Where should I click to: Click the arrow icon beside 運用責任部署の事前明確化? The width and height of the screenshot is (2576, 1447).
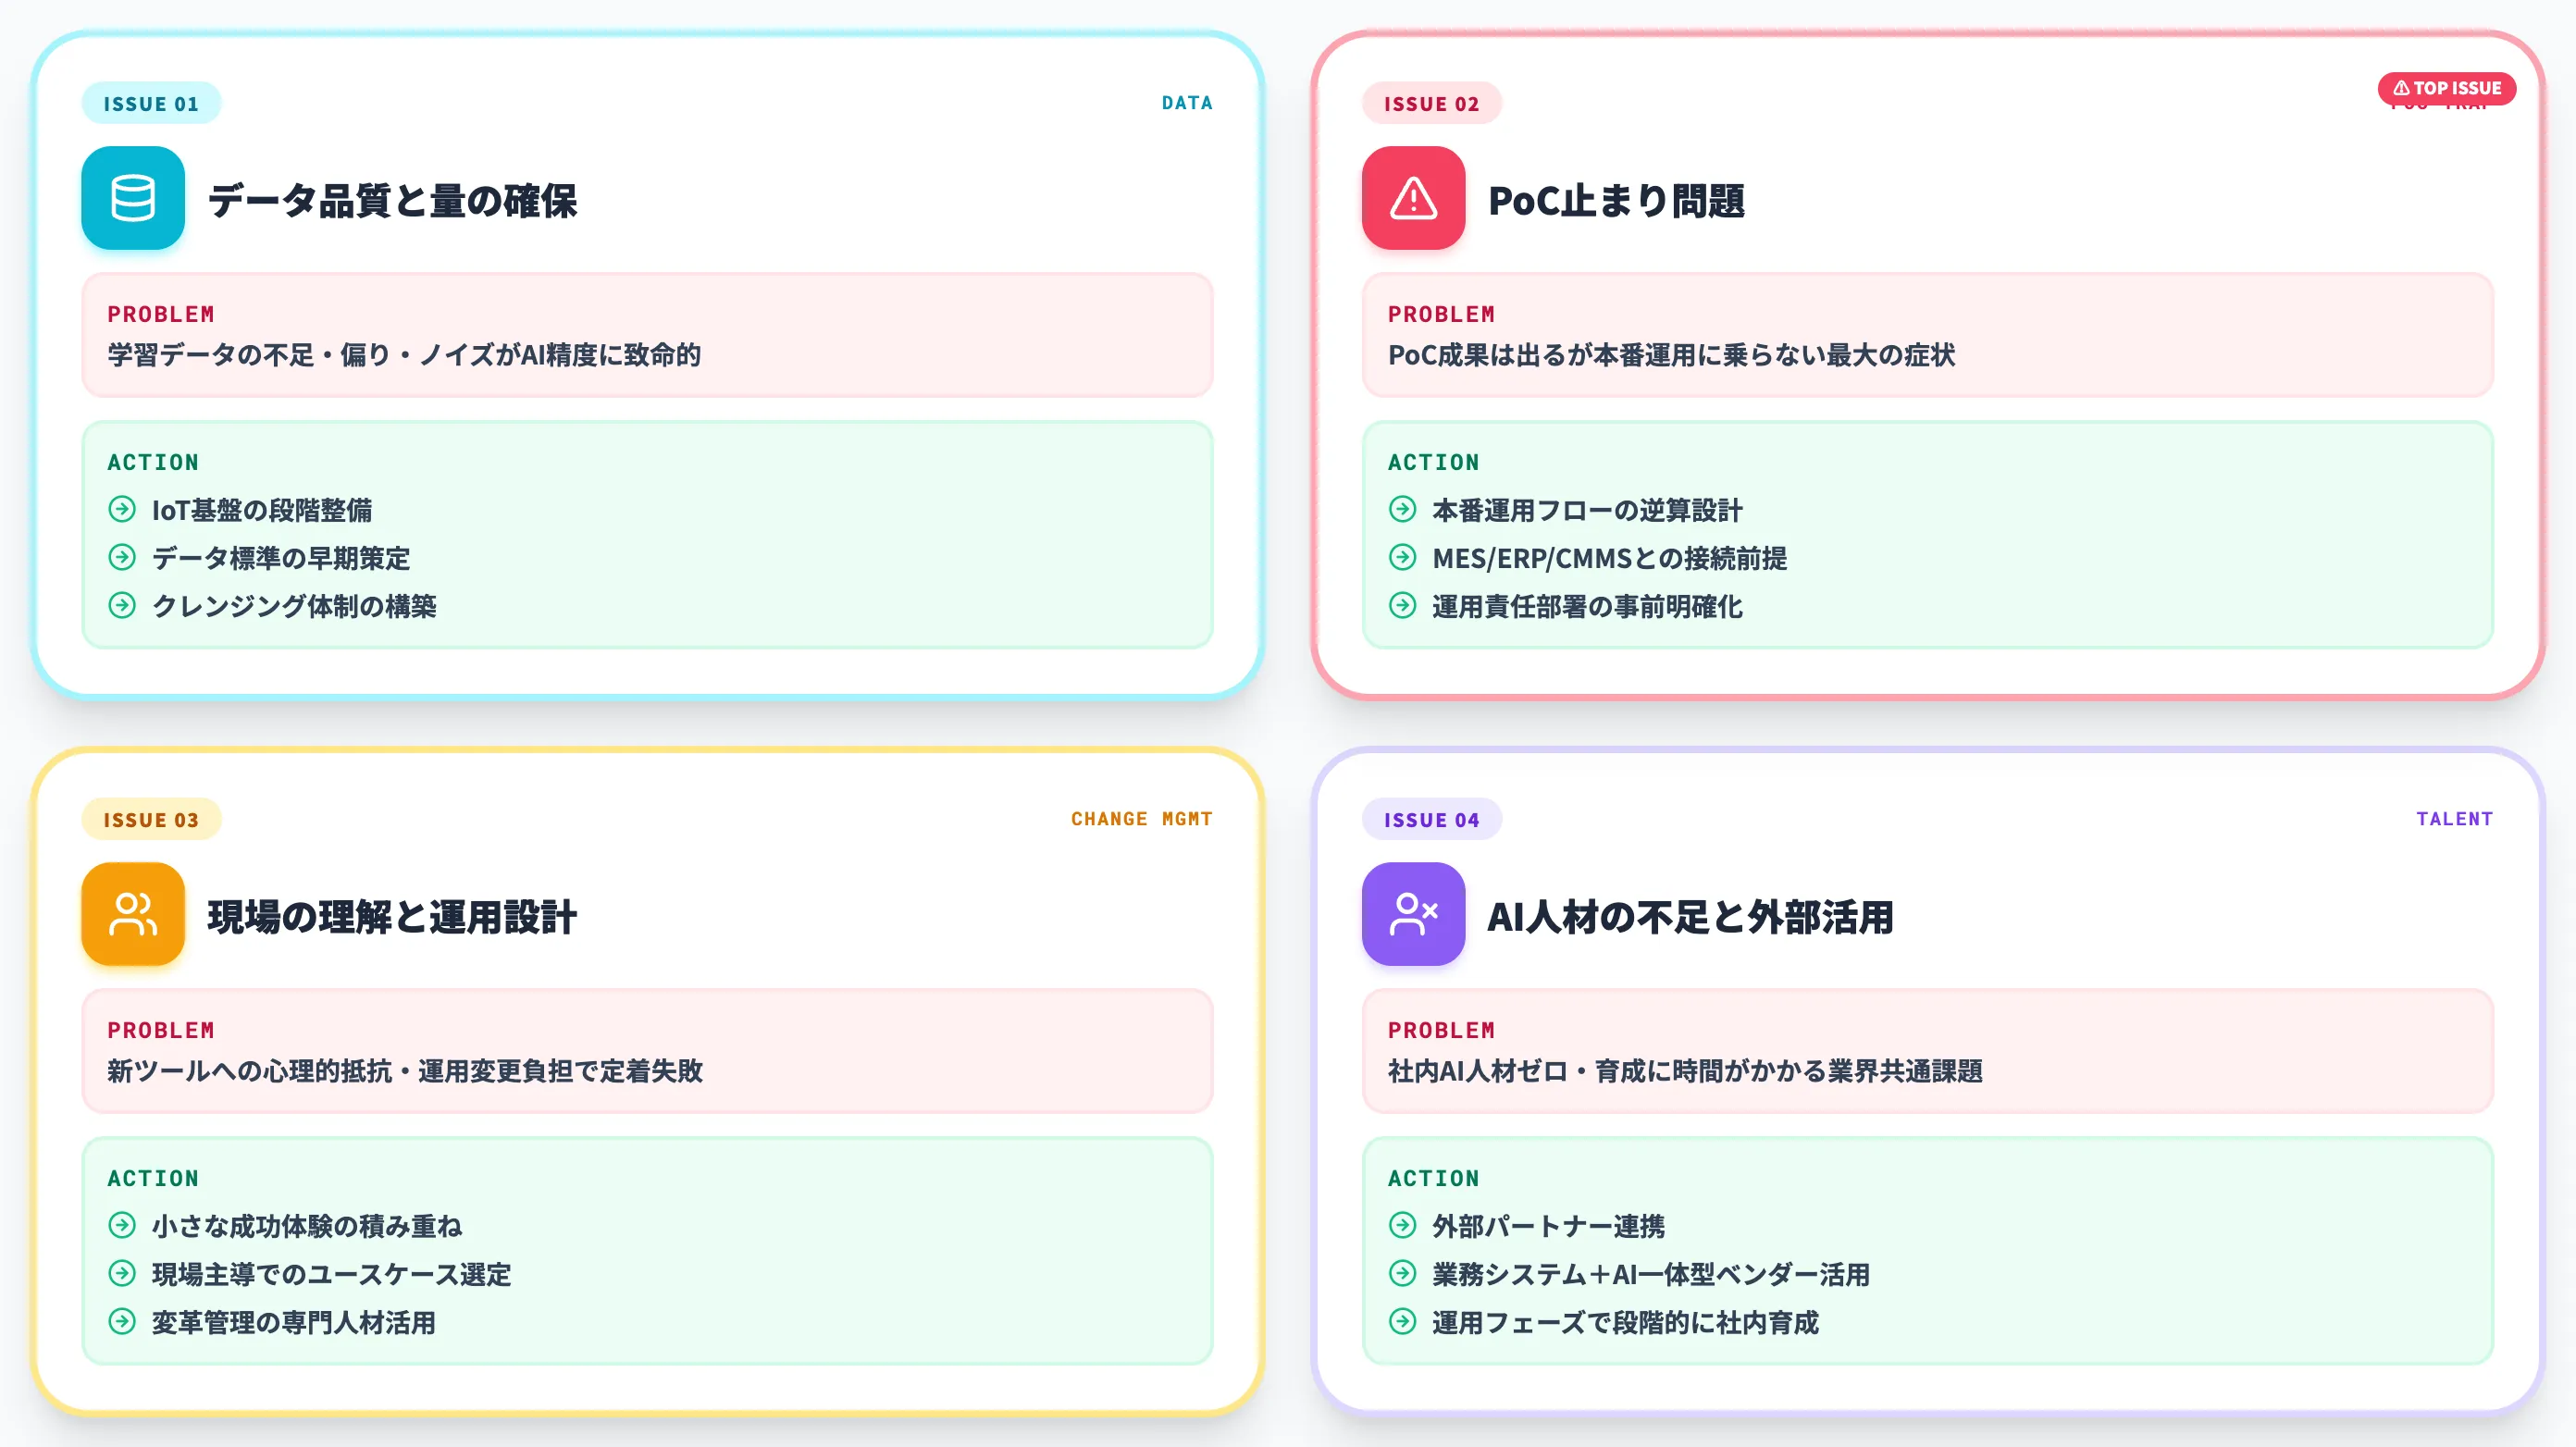[1402, 605]
